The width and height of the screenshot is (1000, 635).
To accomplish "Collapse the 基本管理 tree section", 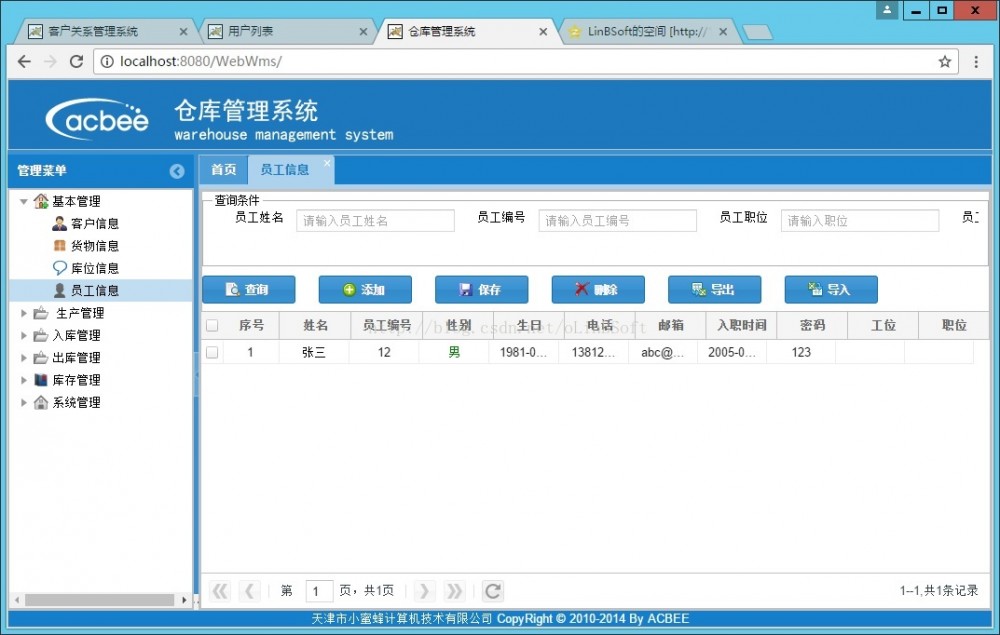I will (24, 200).
